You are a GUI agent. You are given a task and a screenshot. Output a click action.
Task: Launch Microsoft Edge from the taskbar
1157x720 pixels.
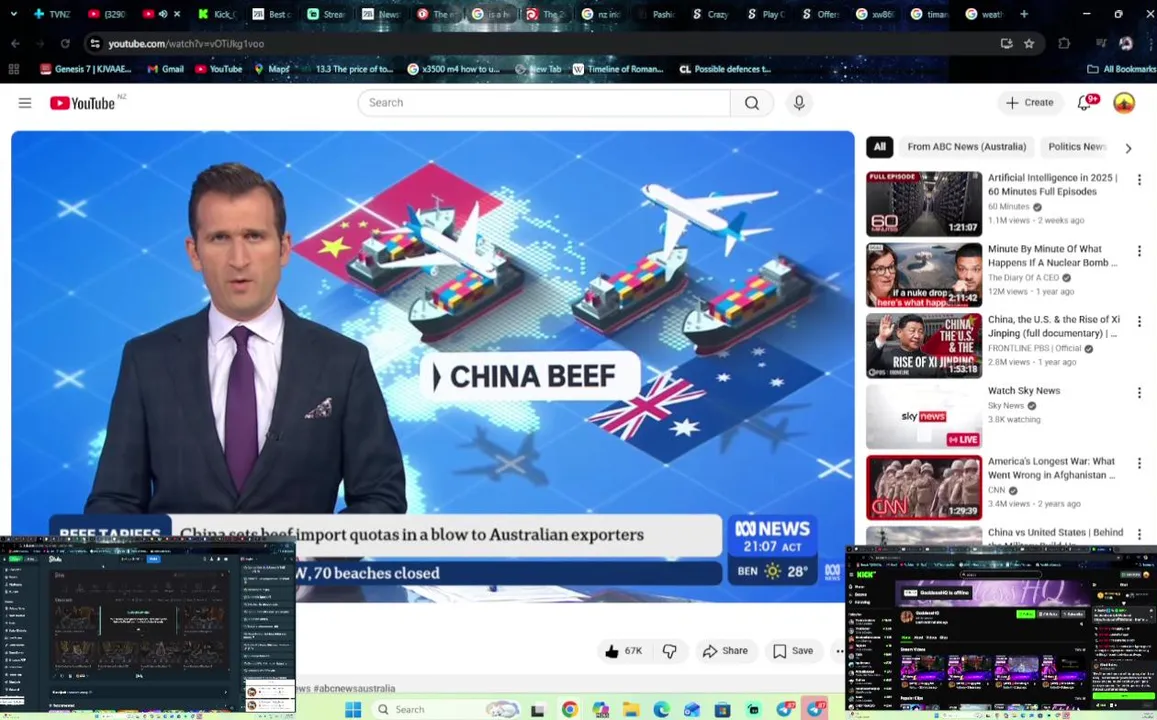pyautogui.click(x=661, y=710)
